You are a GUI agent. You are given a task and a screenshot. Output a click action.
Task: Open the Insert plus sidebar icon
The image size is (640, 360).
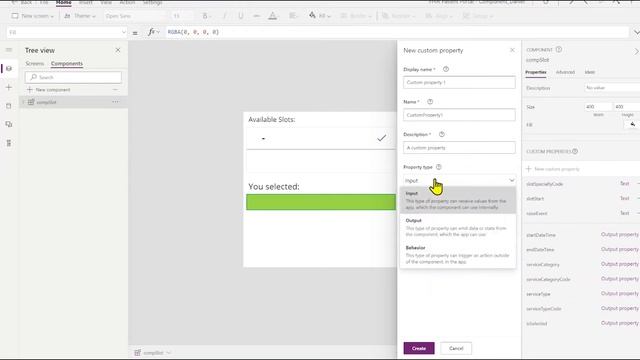[9, 87]
